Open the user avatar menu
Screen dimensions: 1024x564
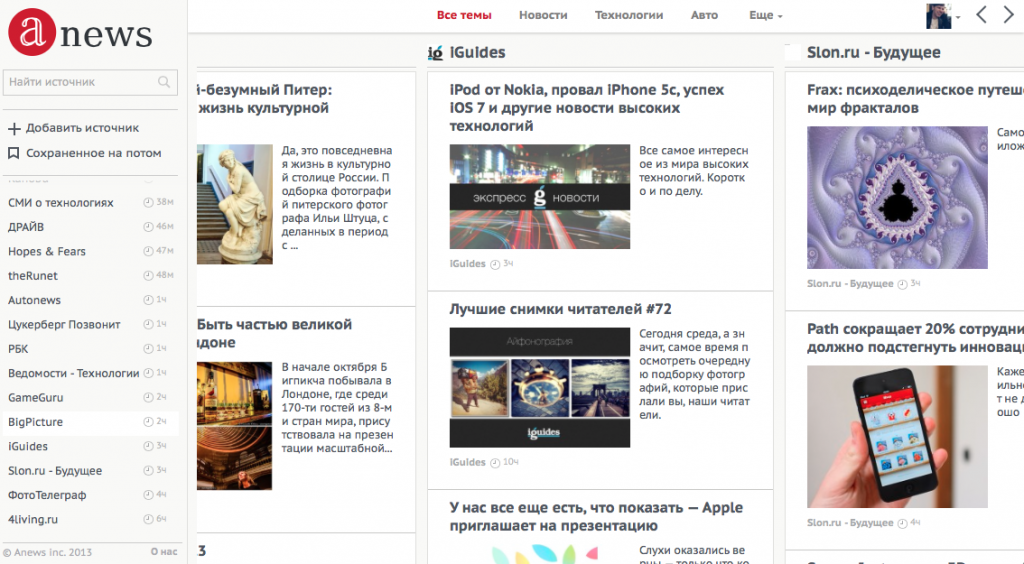[943, 16]
